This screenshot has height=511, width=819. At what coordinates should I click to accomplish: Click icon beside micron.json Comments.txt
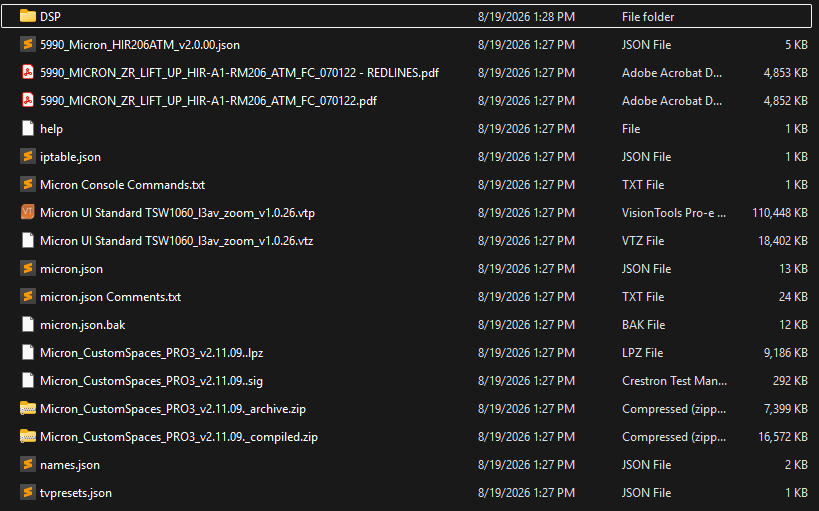[28, 296]
